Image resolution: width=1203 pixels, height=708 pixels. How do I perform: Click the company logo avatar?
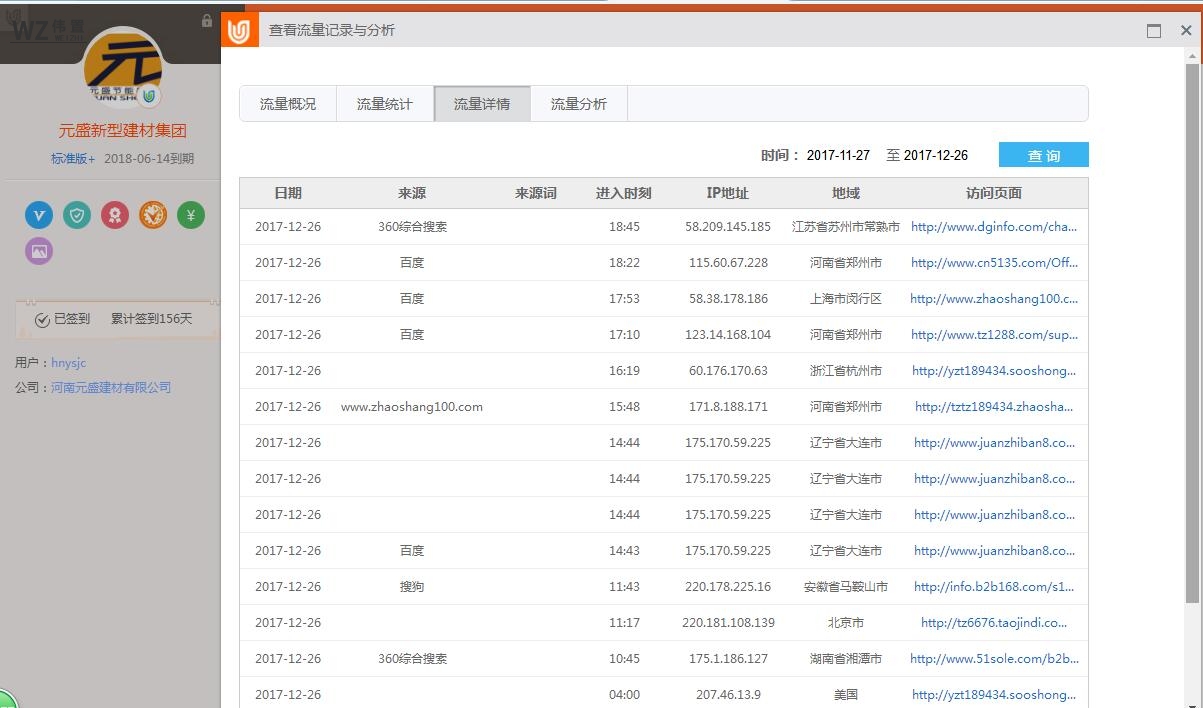click(123, 70)
